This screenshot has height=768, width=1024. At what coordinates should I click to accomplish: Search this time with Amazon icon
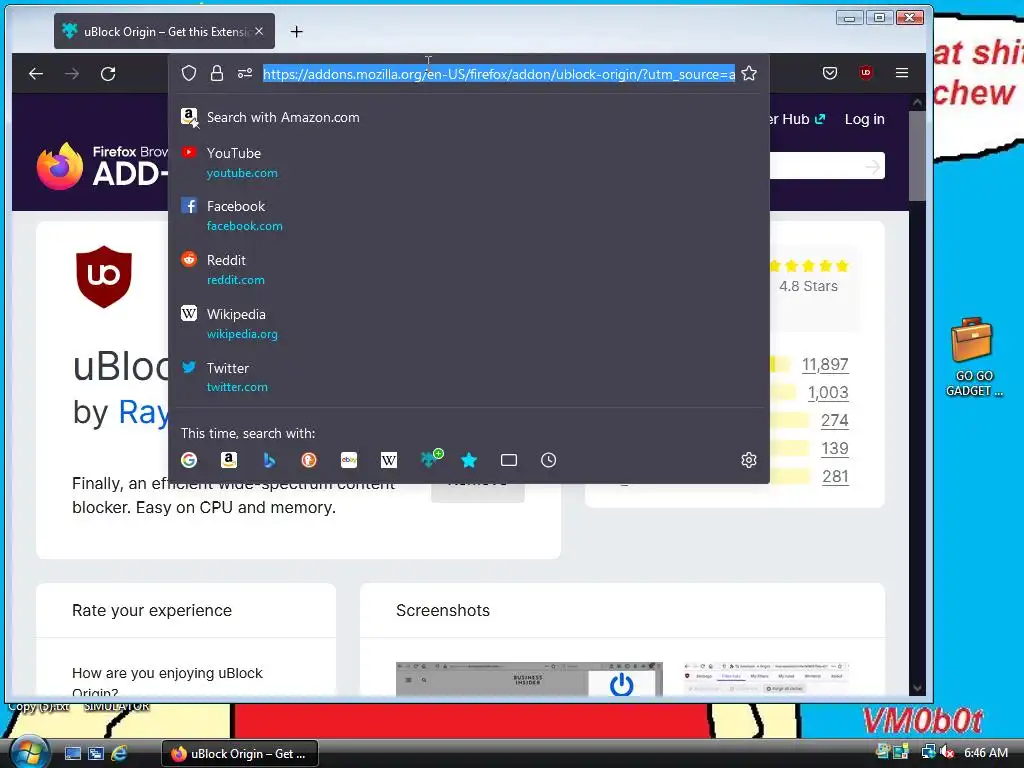coord(229,460)
